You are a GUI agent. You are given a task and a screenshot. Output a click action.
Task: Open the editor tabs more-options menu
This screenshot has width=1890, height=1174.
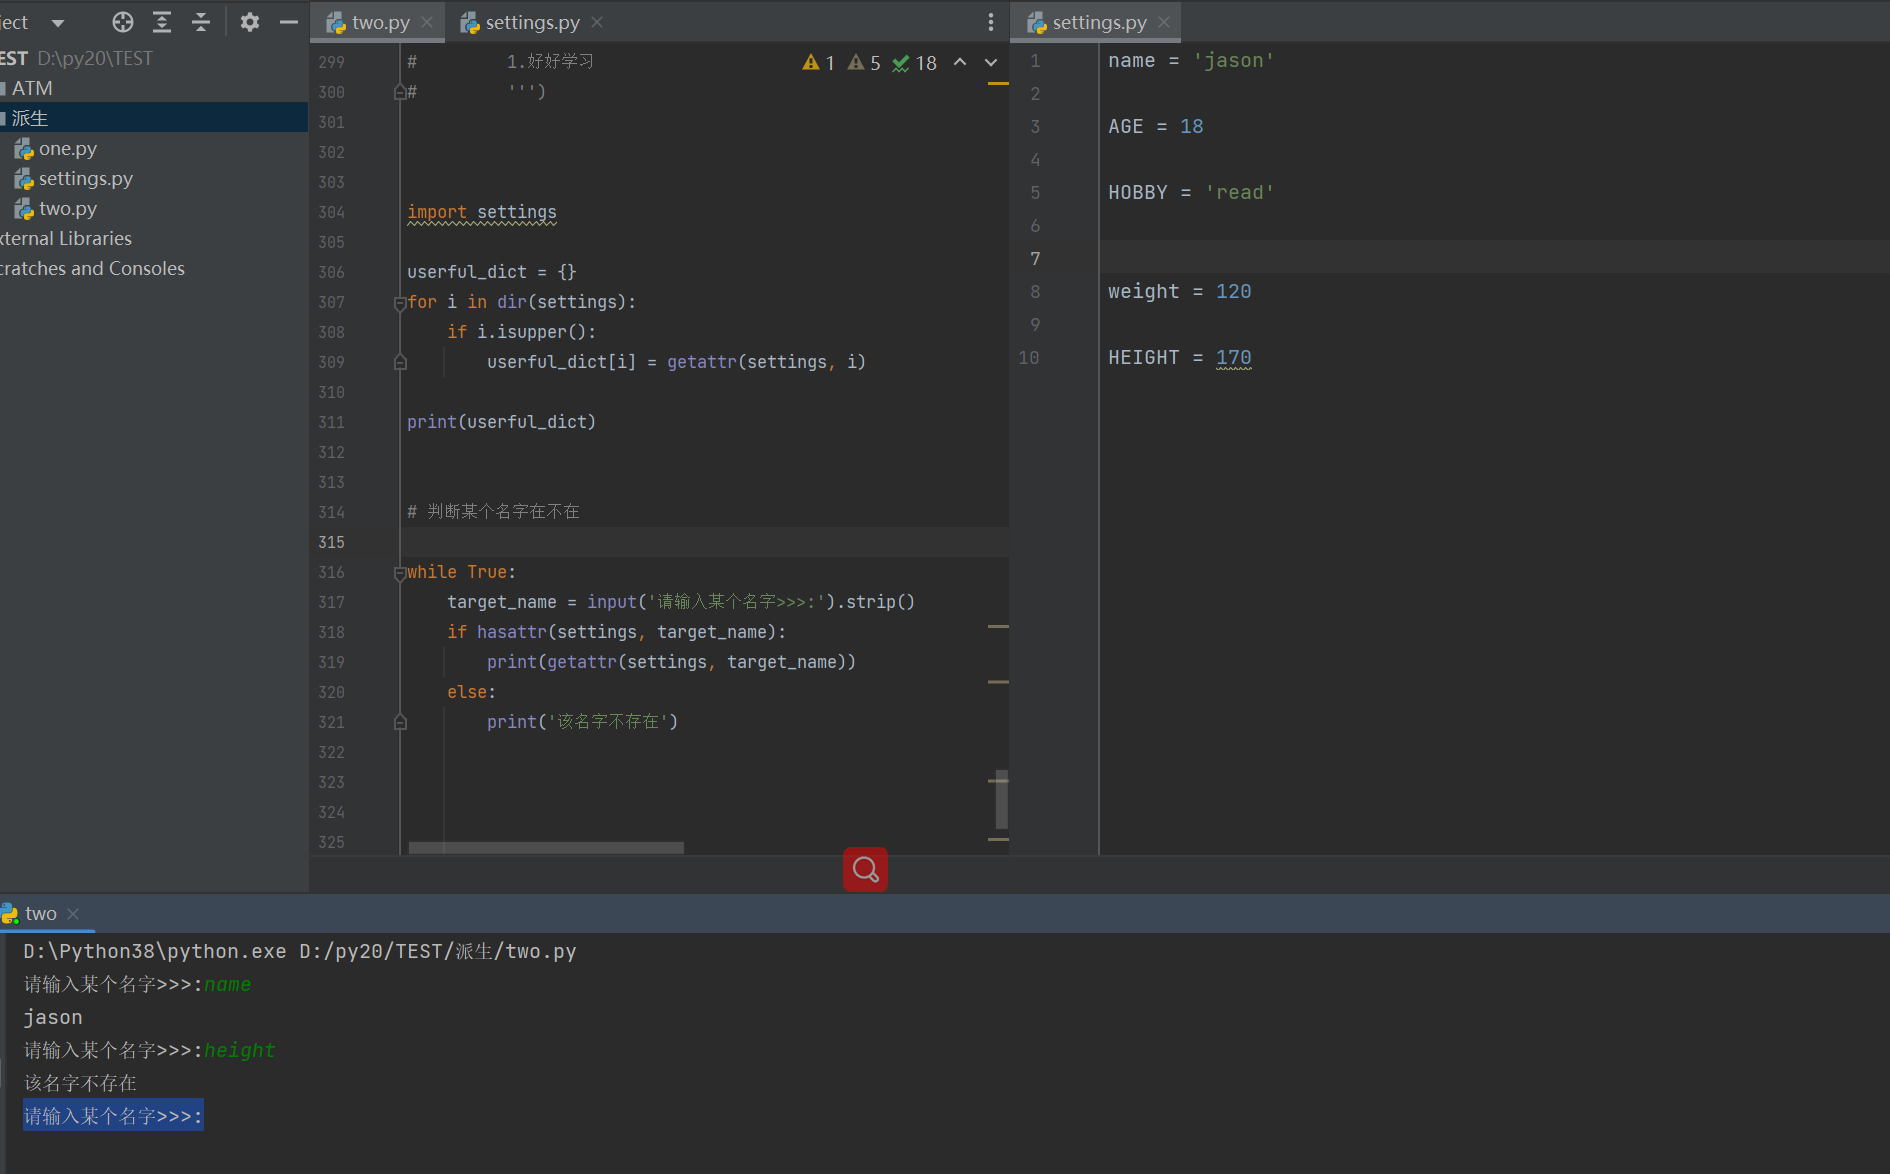[991, 22]
